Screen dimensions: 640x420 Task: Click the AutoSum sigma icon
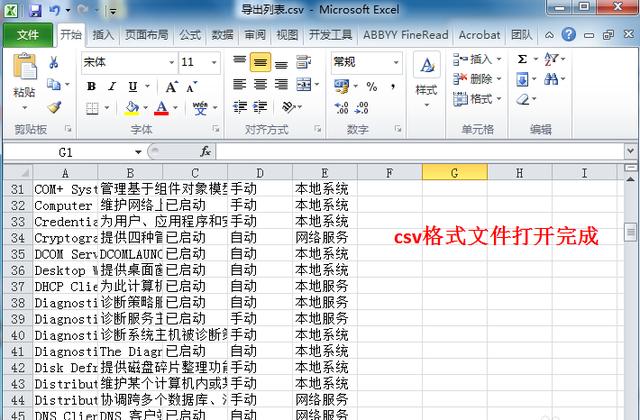(523, 59)
